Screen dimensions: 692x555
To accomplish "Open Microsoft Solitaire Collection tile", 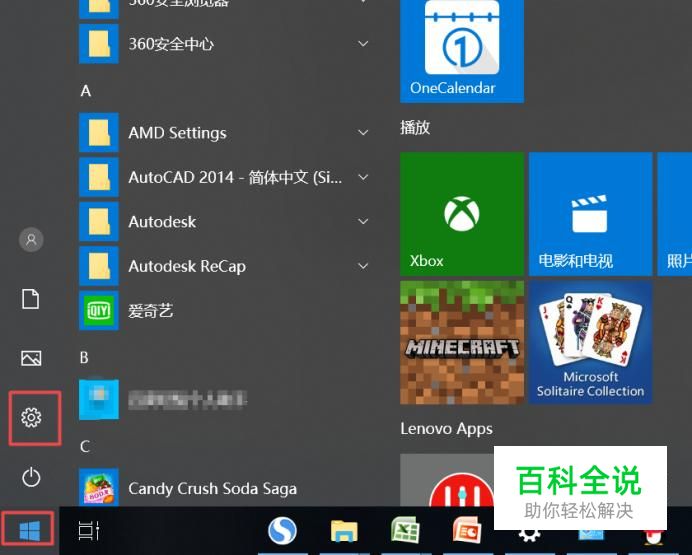I will coord(590,342).
